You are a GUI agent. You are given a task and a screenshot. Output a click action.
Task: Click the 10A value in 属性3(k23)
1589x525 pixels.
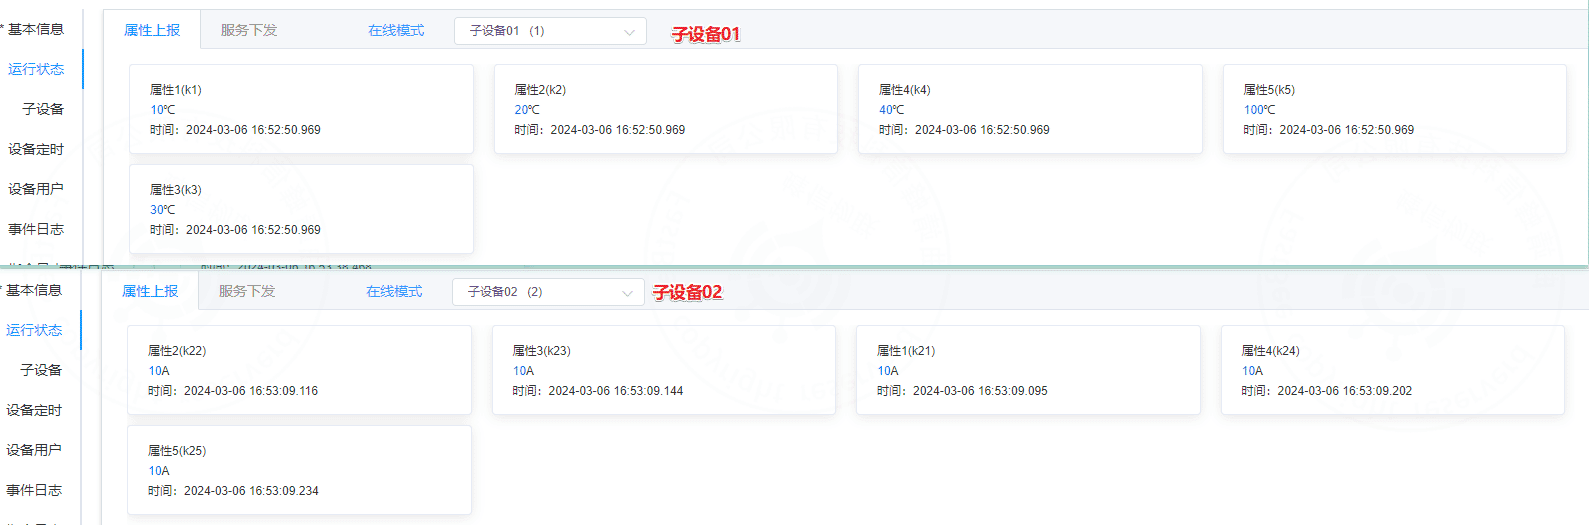coord(524,371)
